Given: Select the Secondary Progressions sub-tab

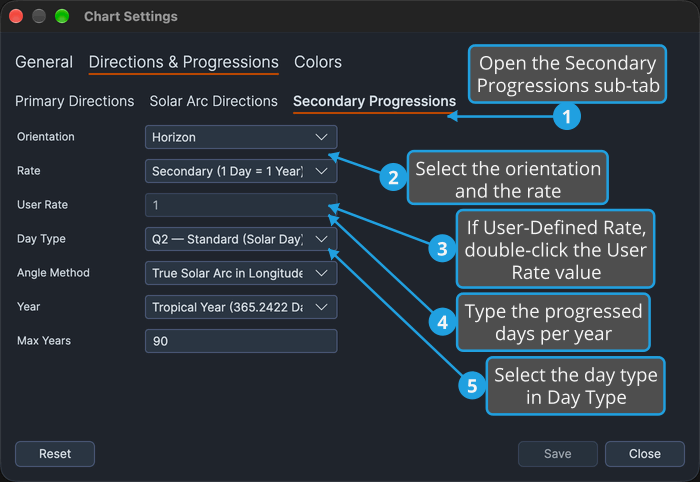Looking at the screenshot, I should pos(375,101).
